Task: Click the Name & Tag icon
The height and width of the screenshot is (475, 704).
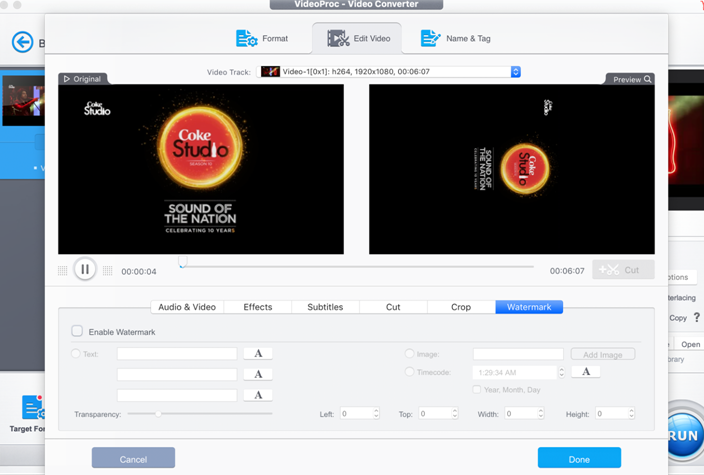Action: (x=430, y=38)
